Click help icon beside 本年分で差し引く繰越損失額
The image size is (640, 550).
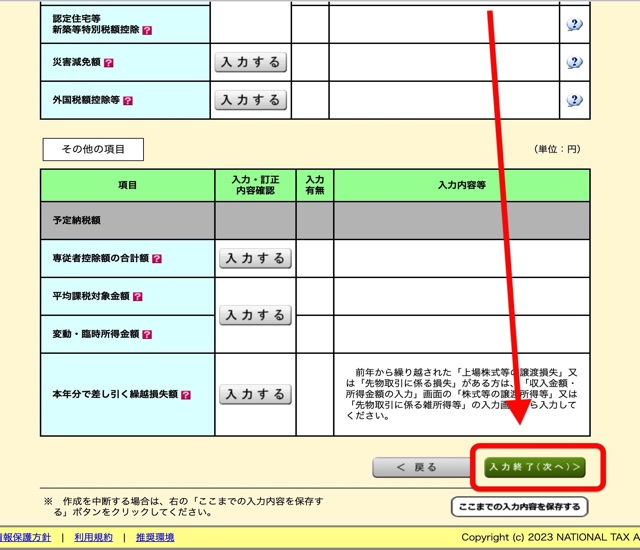pyautogui.click(x=185, y=395)
